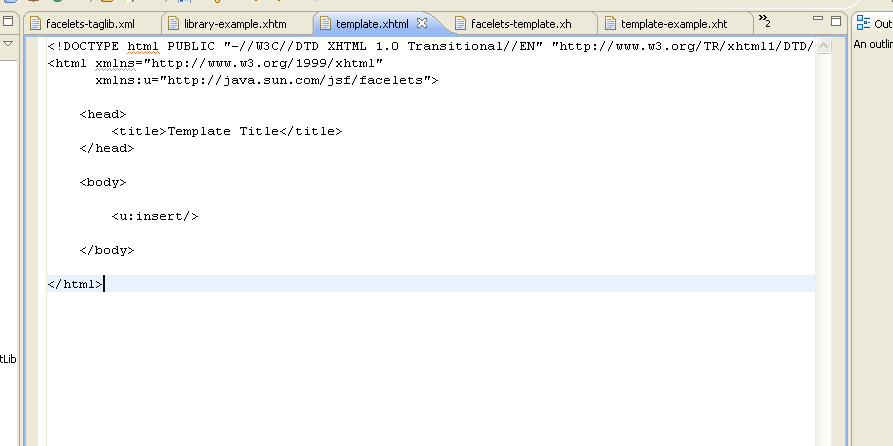Open the left panel view menu triangle
893x446 pixels.
coord(7,44)
